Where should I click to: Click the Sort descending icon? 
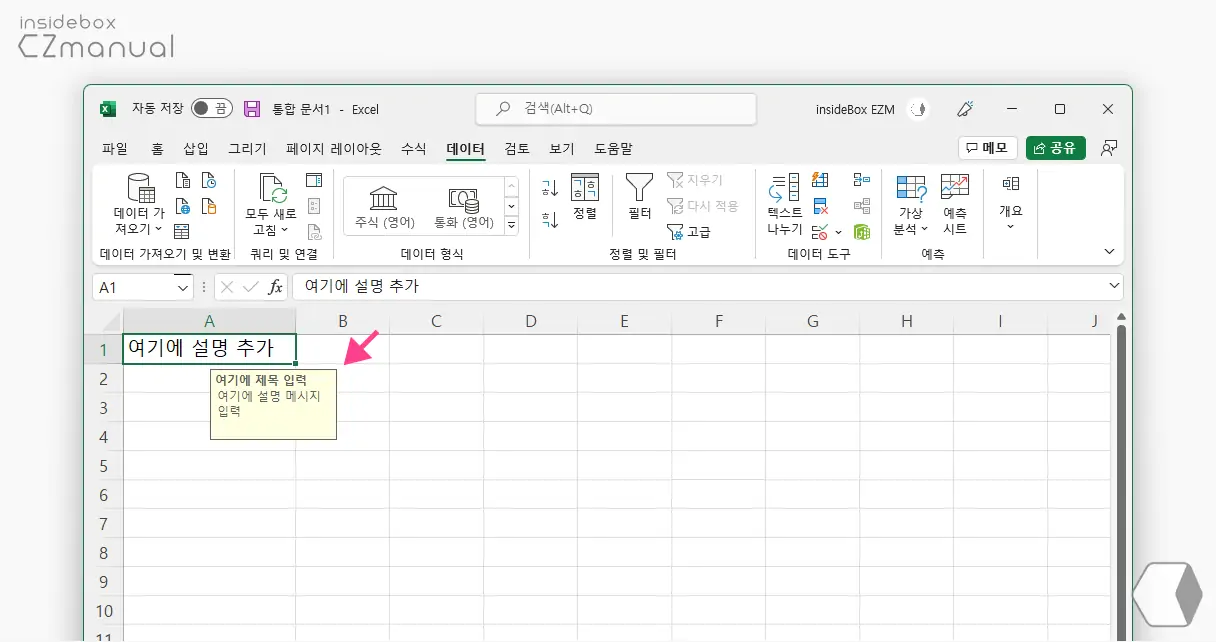550,219
